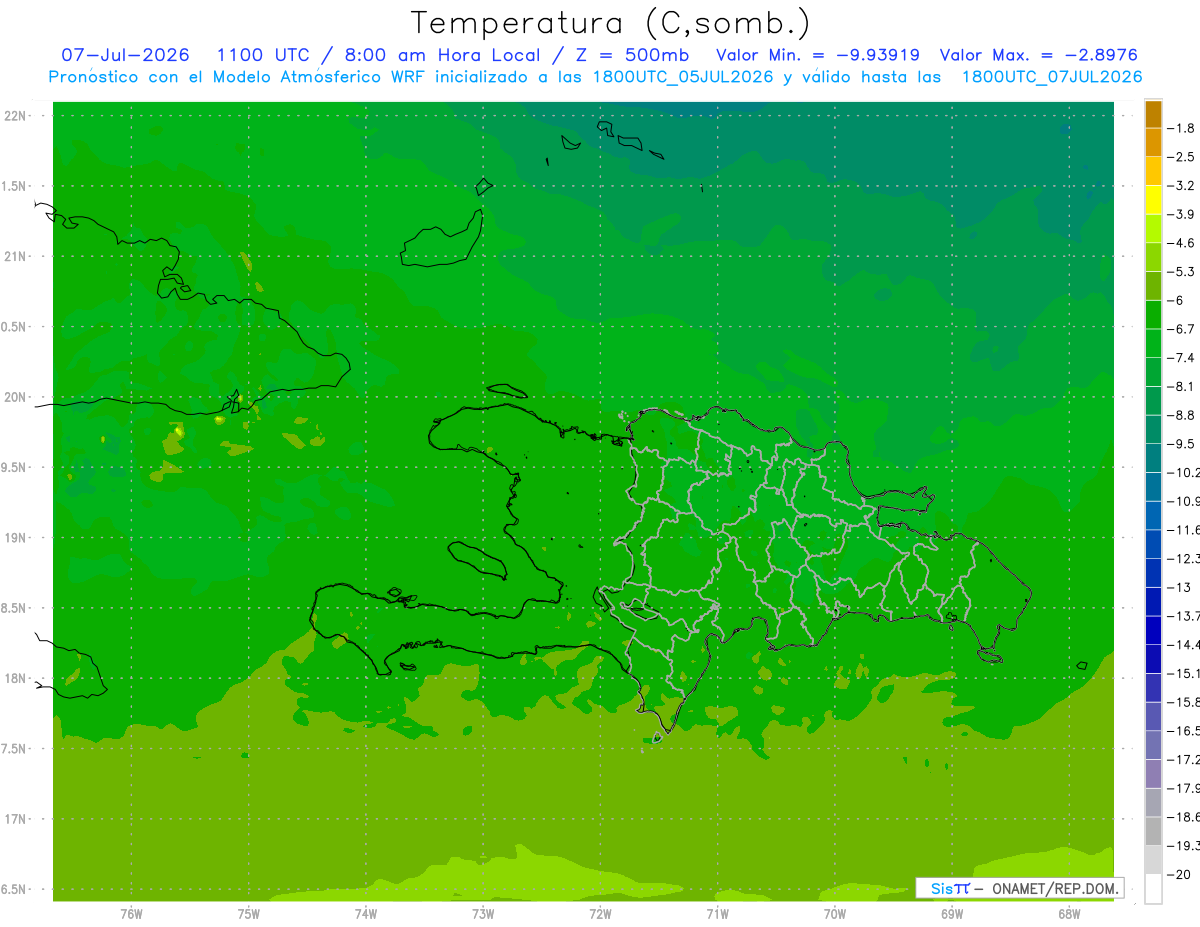Click the '-8.1' colorbar value

1182,386
